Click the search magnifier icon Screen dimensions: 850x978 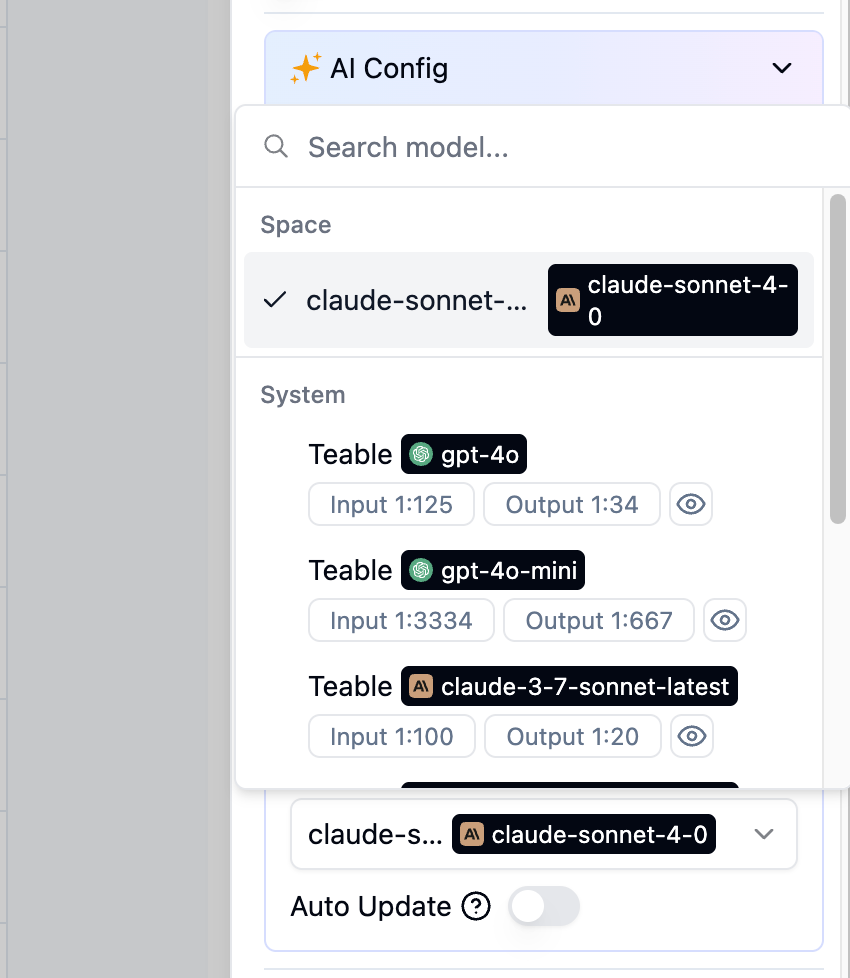(276, 147)
